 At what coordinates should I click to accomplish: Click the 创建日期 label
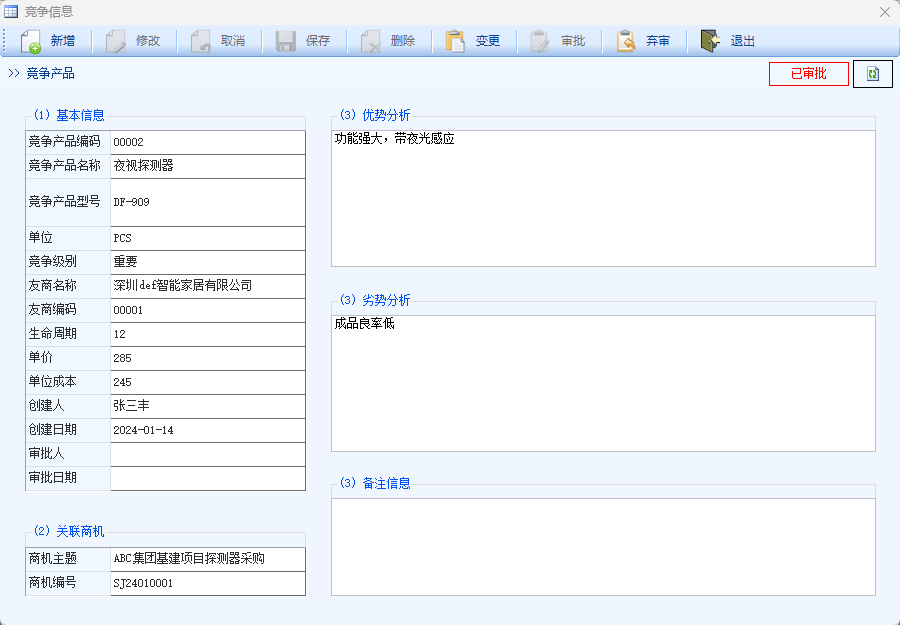52,429
